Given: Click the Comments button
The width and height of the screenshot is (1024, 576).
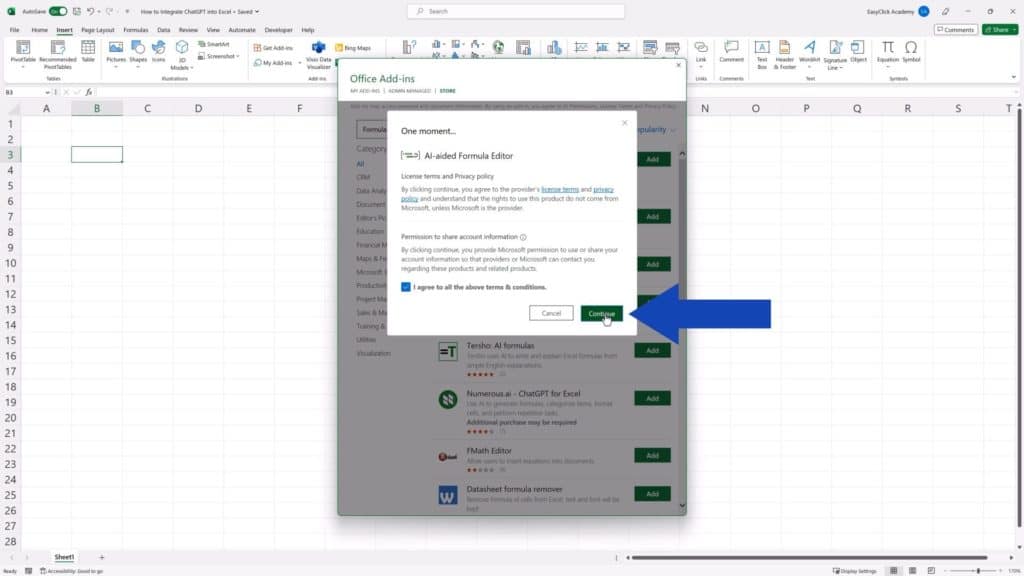Looking at the screenshot, I should [955, 29].
